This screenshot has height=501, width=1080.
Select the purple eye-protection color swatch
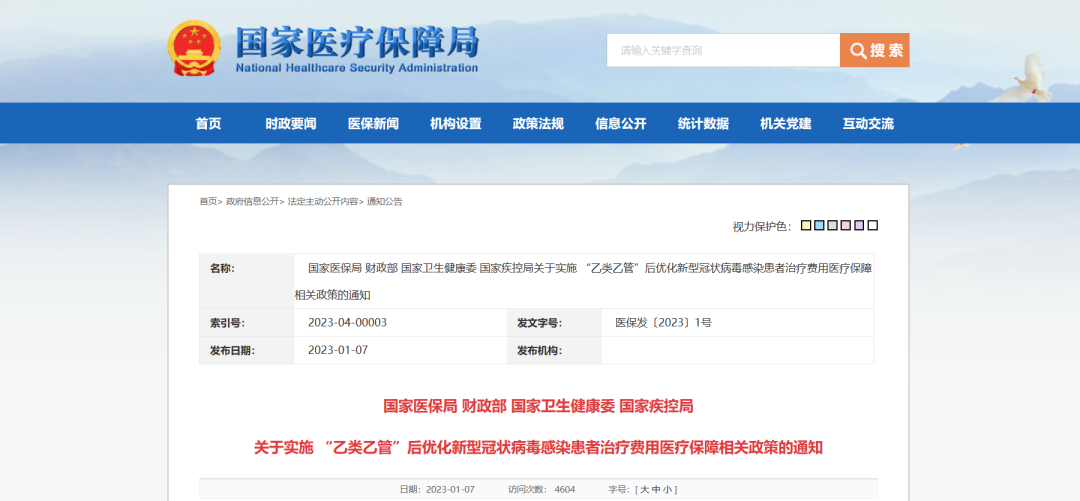tap(859, 225)
